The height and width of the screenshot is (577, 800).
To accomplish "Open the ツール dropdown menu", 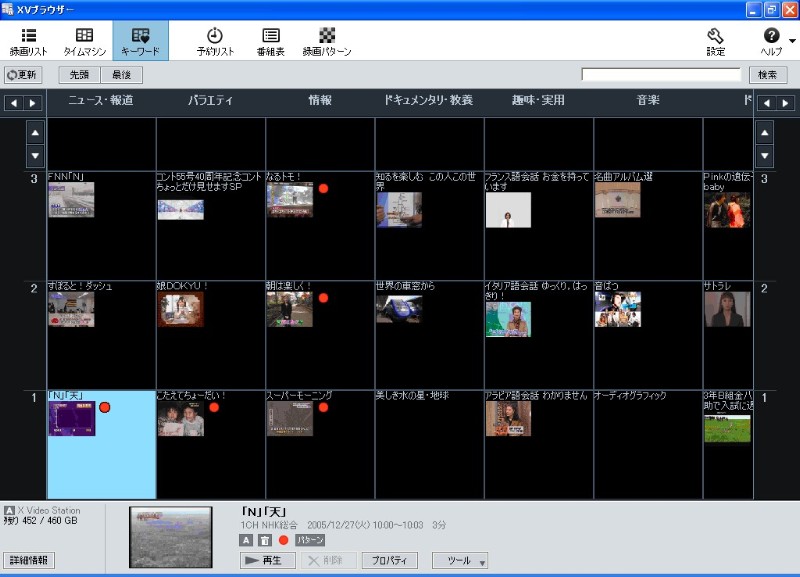I will pyautogui.click(x=460, y=561).
